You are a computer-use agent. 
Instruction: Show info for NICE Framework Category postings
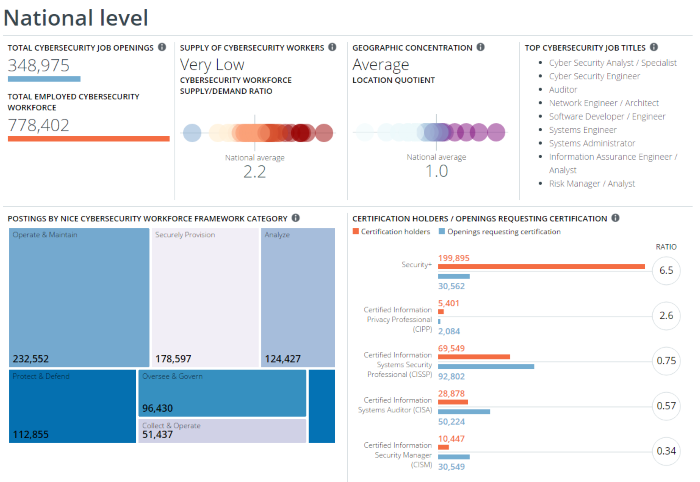(296, 218)
